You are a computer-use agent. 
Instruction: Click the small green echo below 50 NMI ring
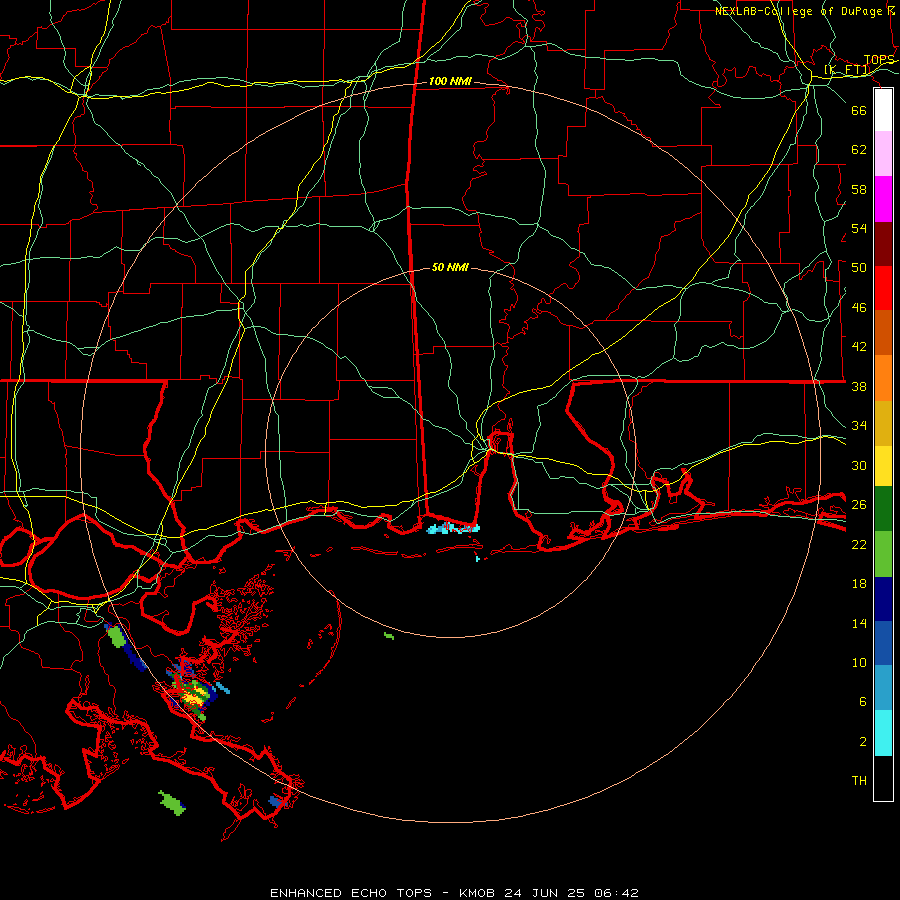pos(389,635)
